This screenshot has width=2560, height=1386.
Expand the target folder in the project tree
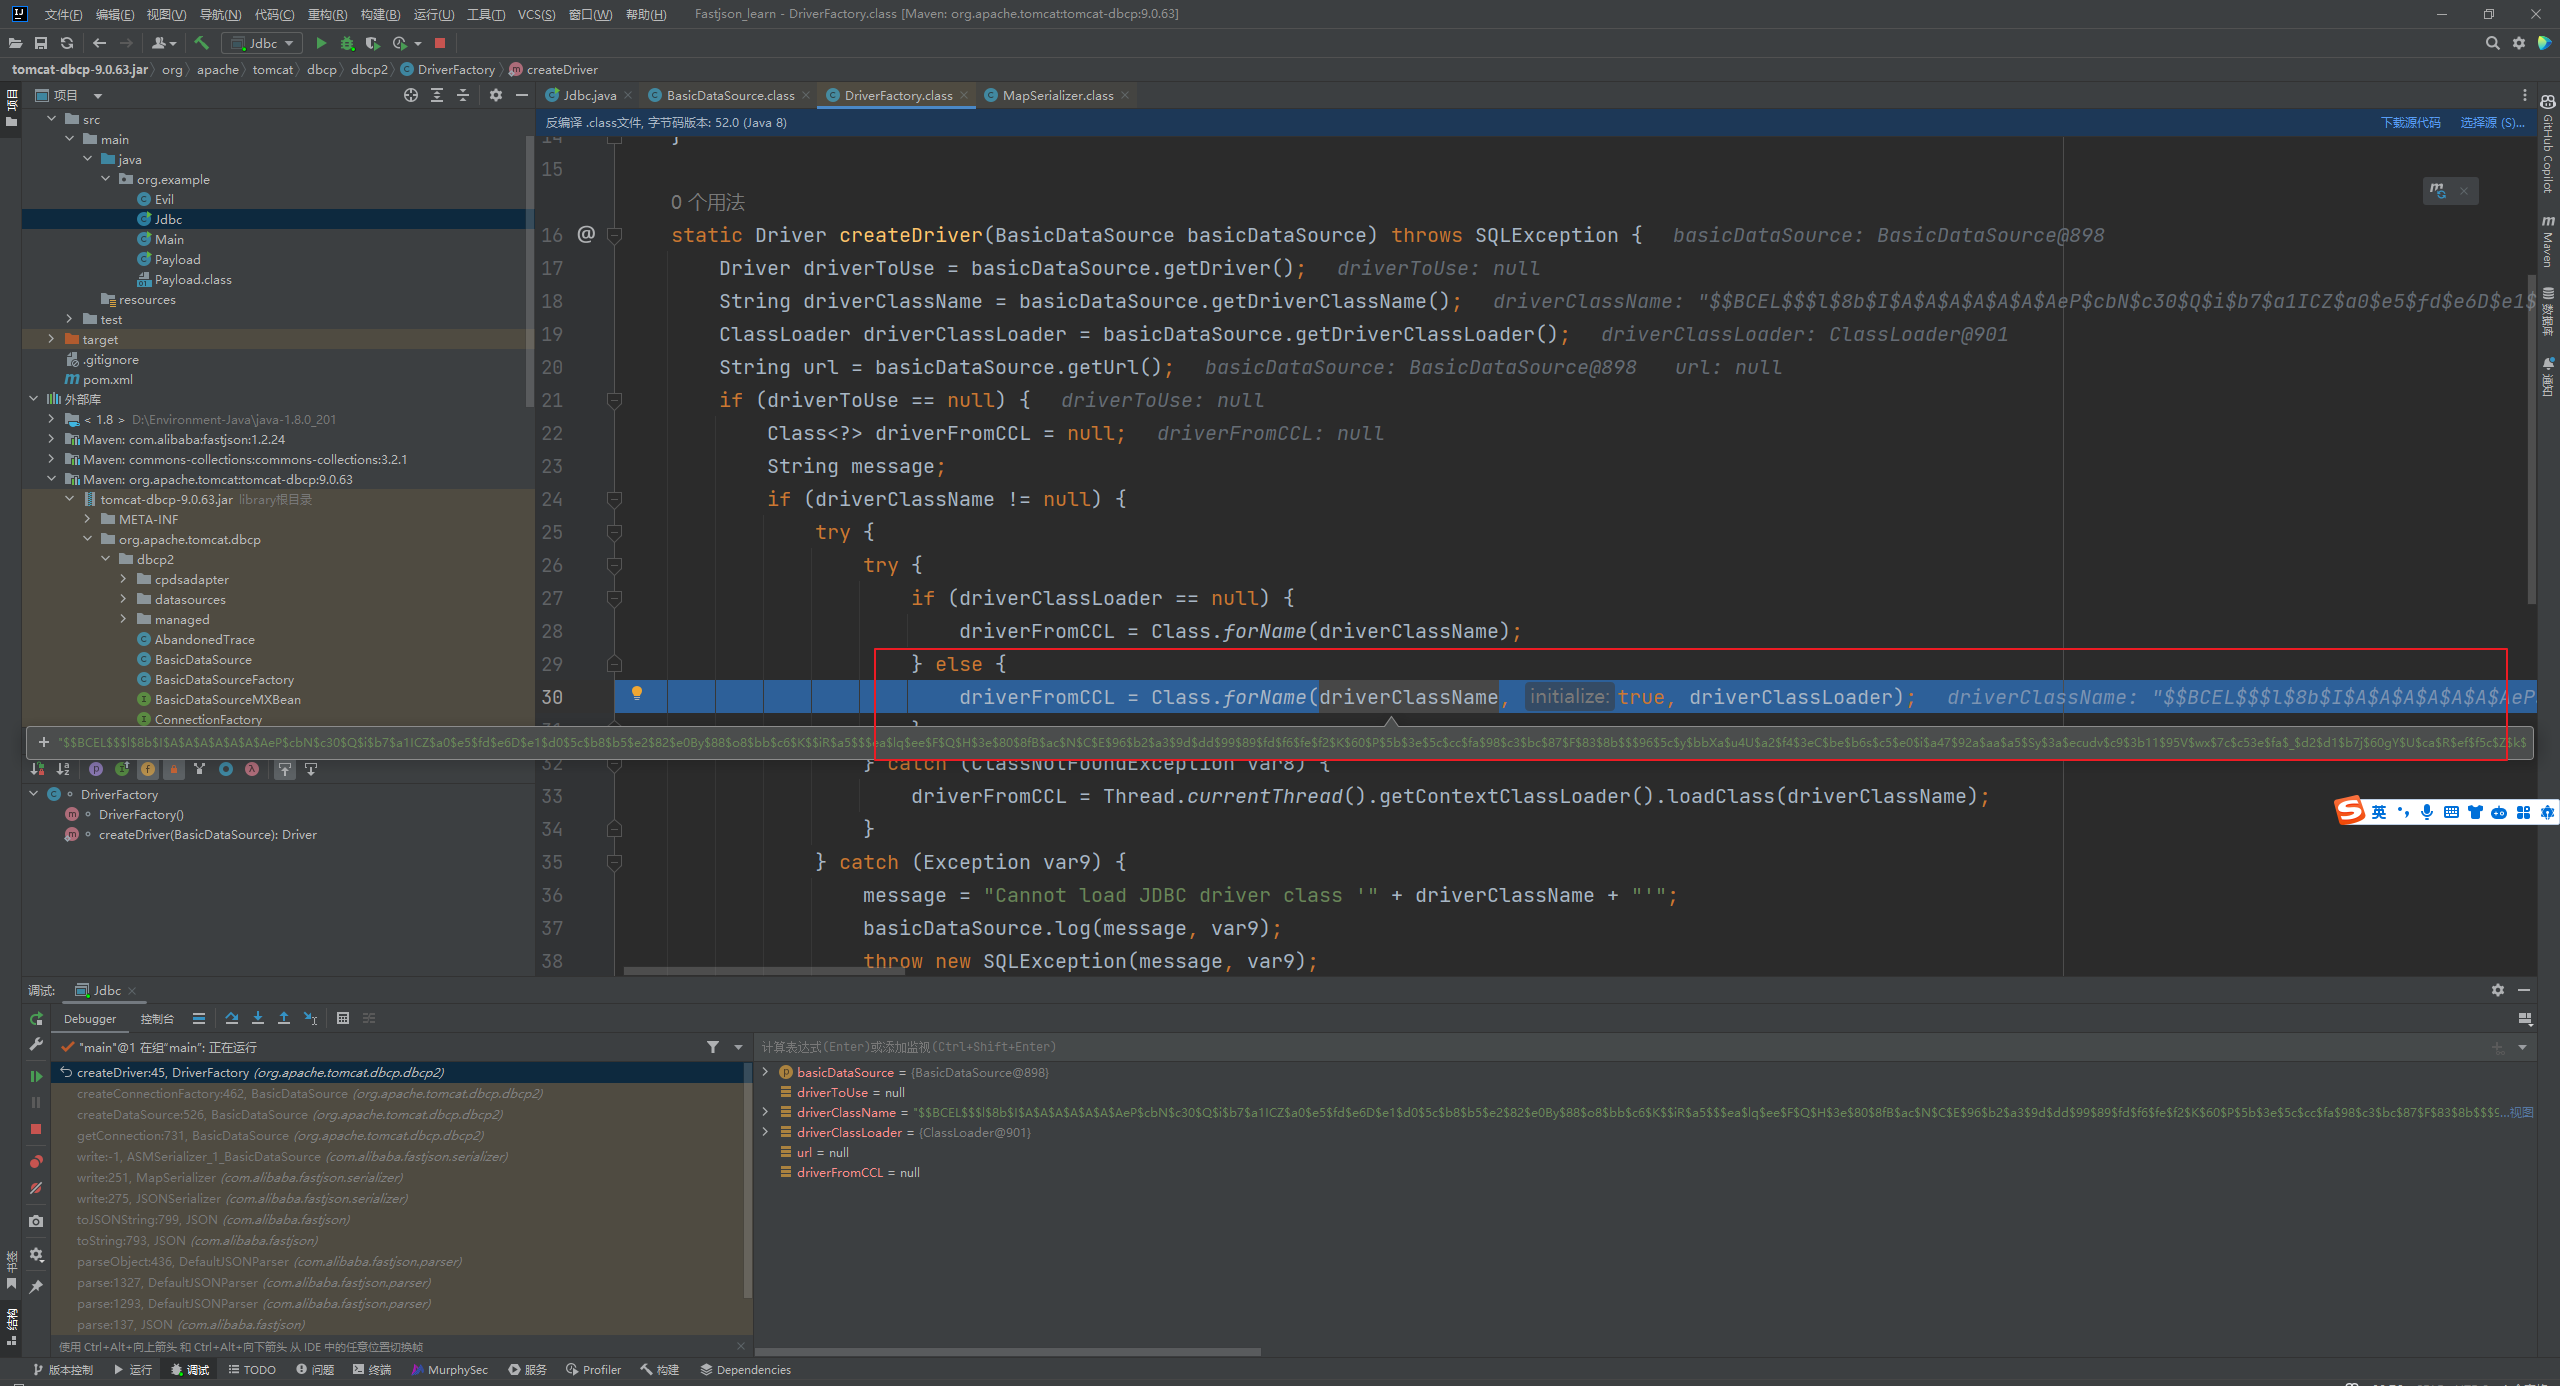[x=51, y=339]
